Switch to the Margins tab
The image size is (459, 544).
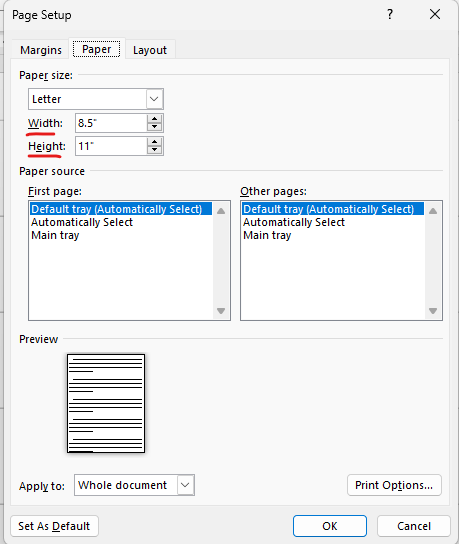(x=41, y=50)
